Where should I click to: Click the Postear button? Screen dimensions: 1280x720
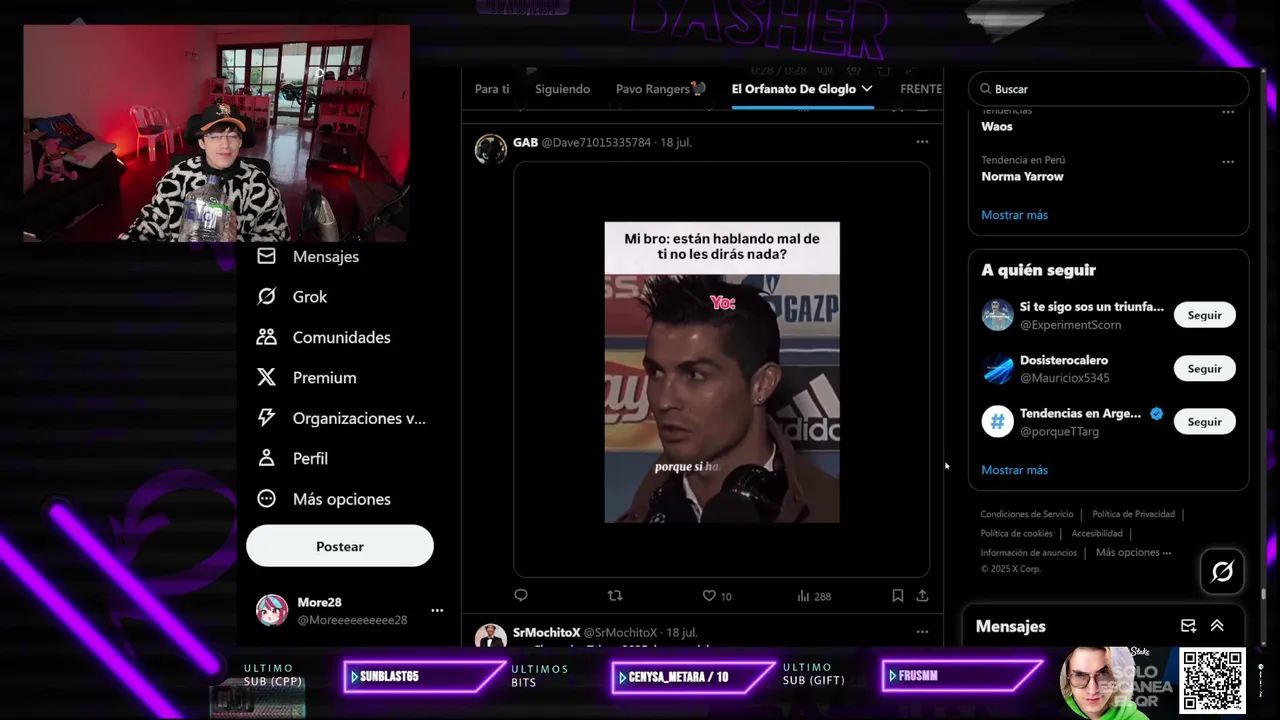coord(340,547)
